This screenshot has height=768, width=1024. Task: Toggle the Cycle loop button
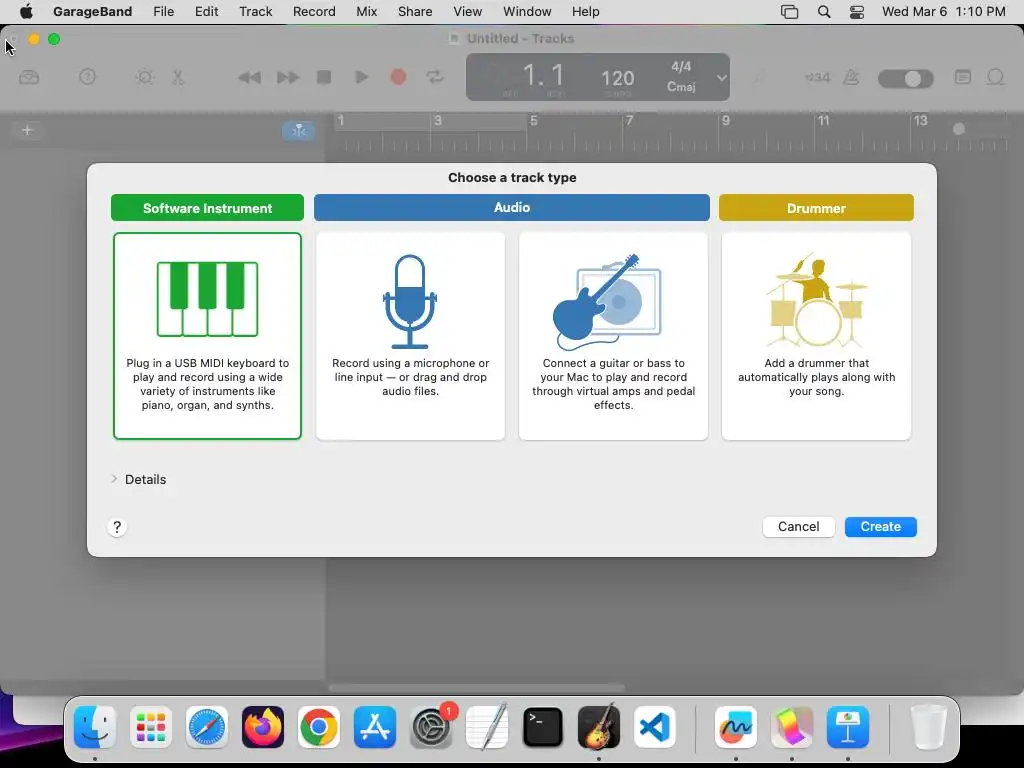pyautogui.click(x=435, y=77)
